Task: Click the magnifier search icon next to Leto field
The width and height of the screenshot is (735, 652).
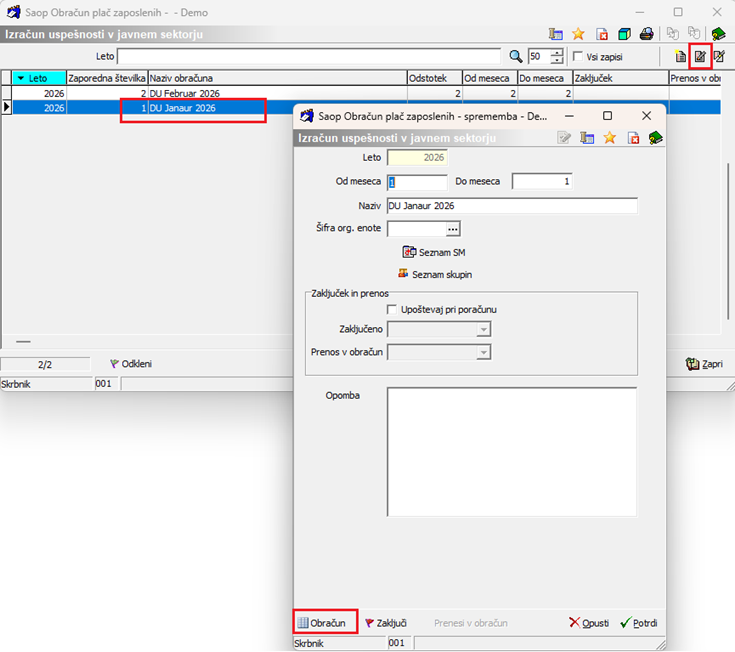Action: pos(516,57)
